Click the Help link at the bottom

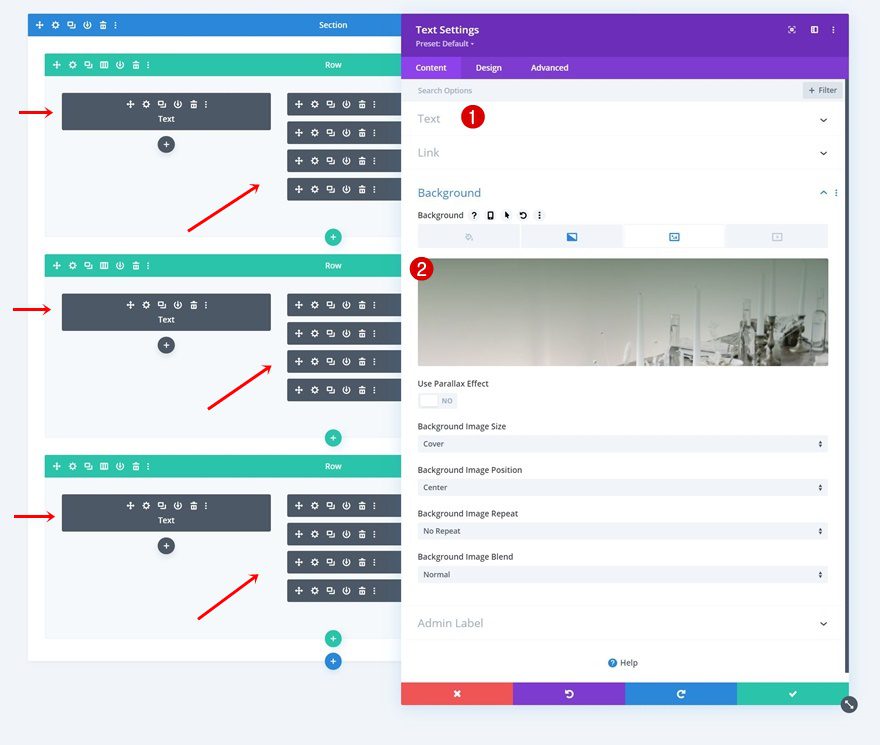[623, 662]
